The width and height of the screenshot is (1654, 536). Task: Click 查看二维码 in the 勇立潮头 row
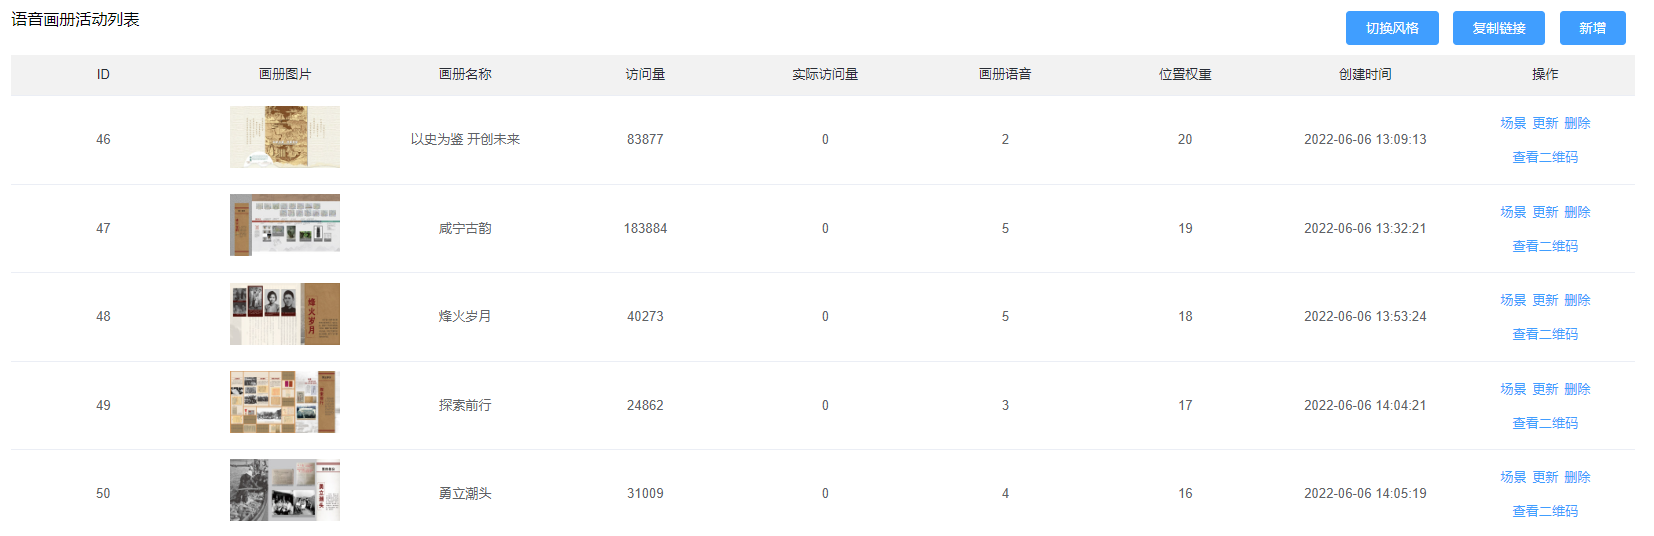click(1545, 511)
